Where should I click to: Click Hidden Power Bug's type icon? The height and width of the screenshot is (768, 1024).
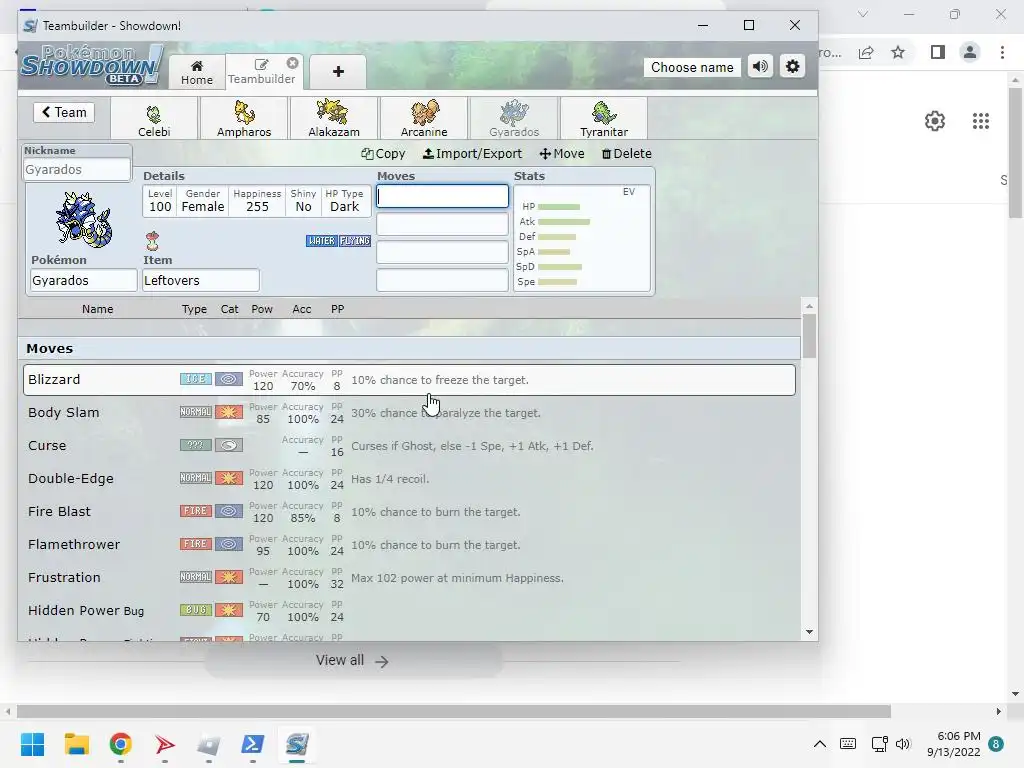196,610
